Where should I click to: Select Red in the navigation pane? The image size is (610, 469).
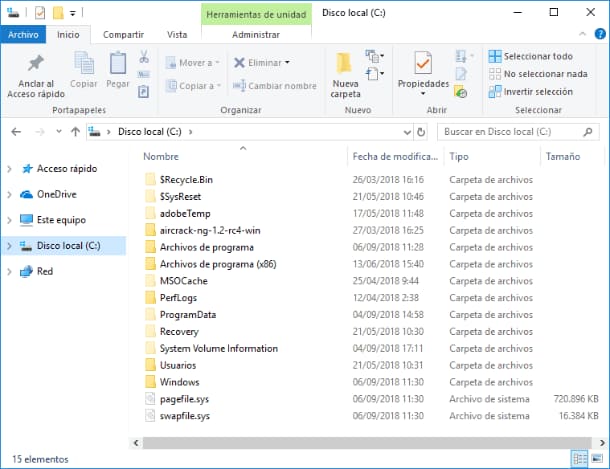[x=45, y=271]
